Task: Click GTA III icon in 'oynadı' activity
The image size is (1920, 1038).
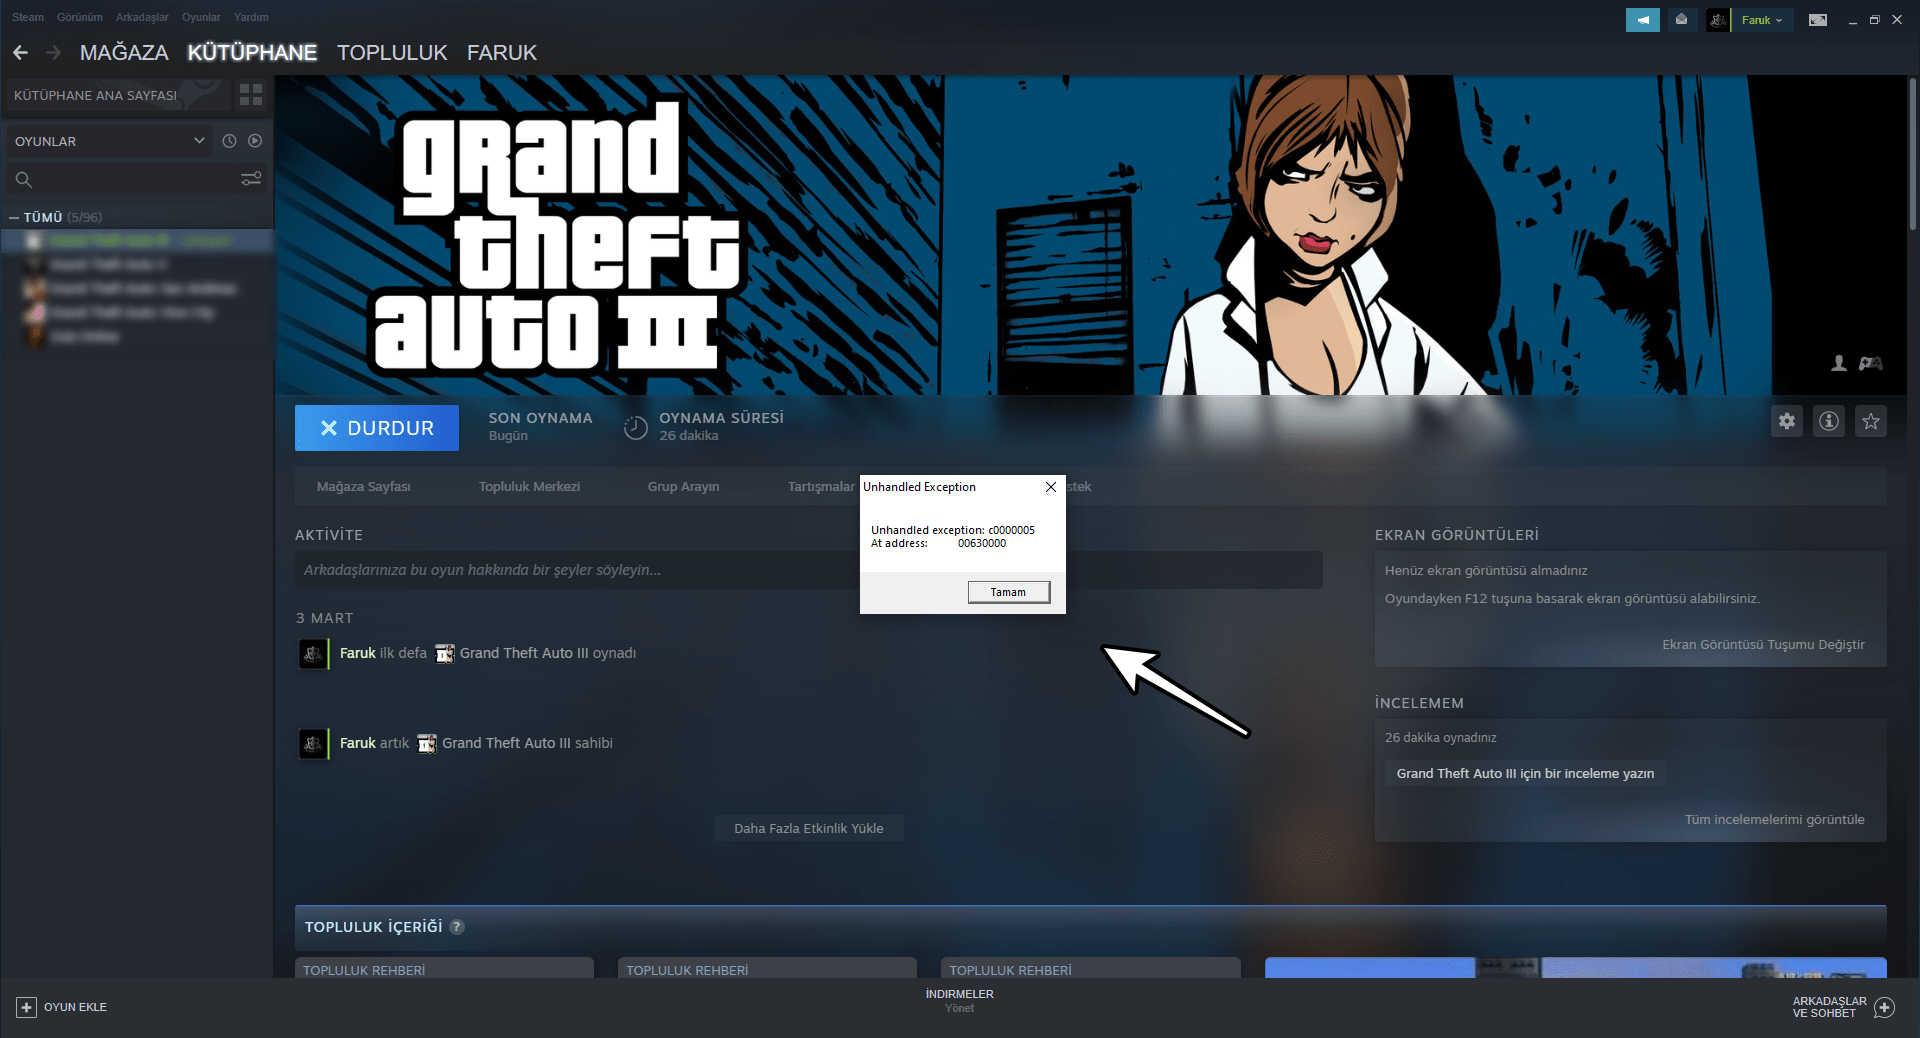Action: pos(445,654)
